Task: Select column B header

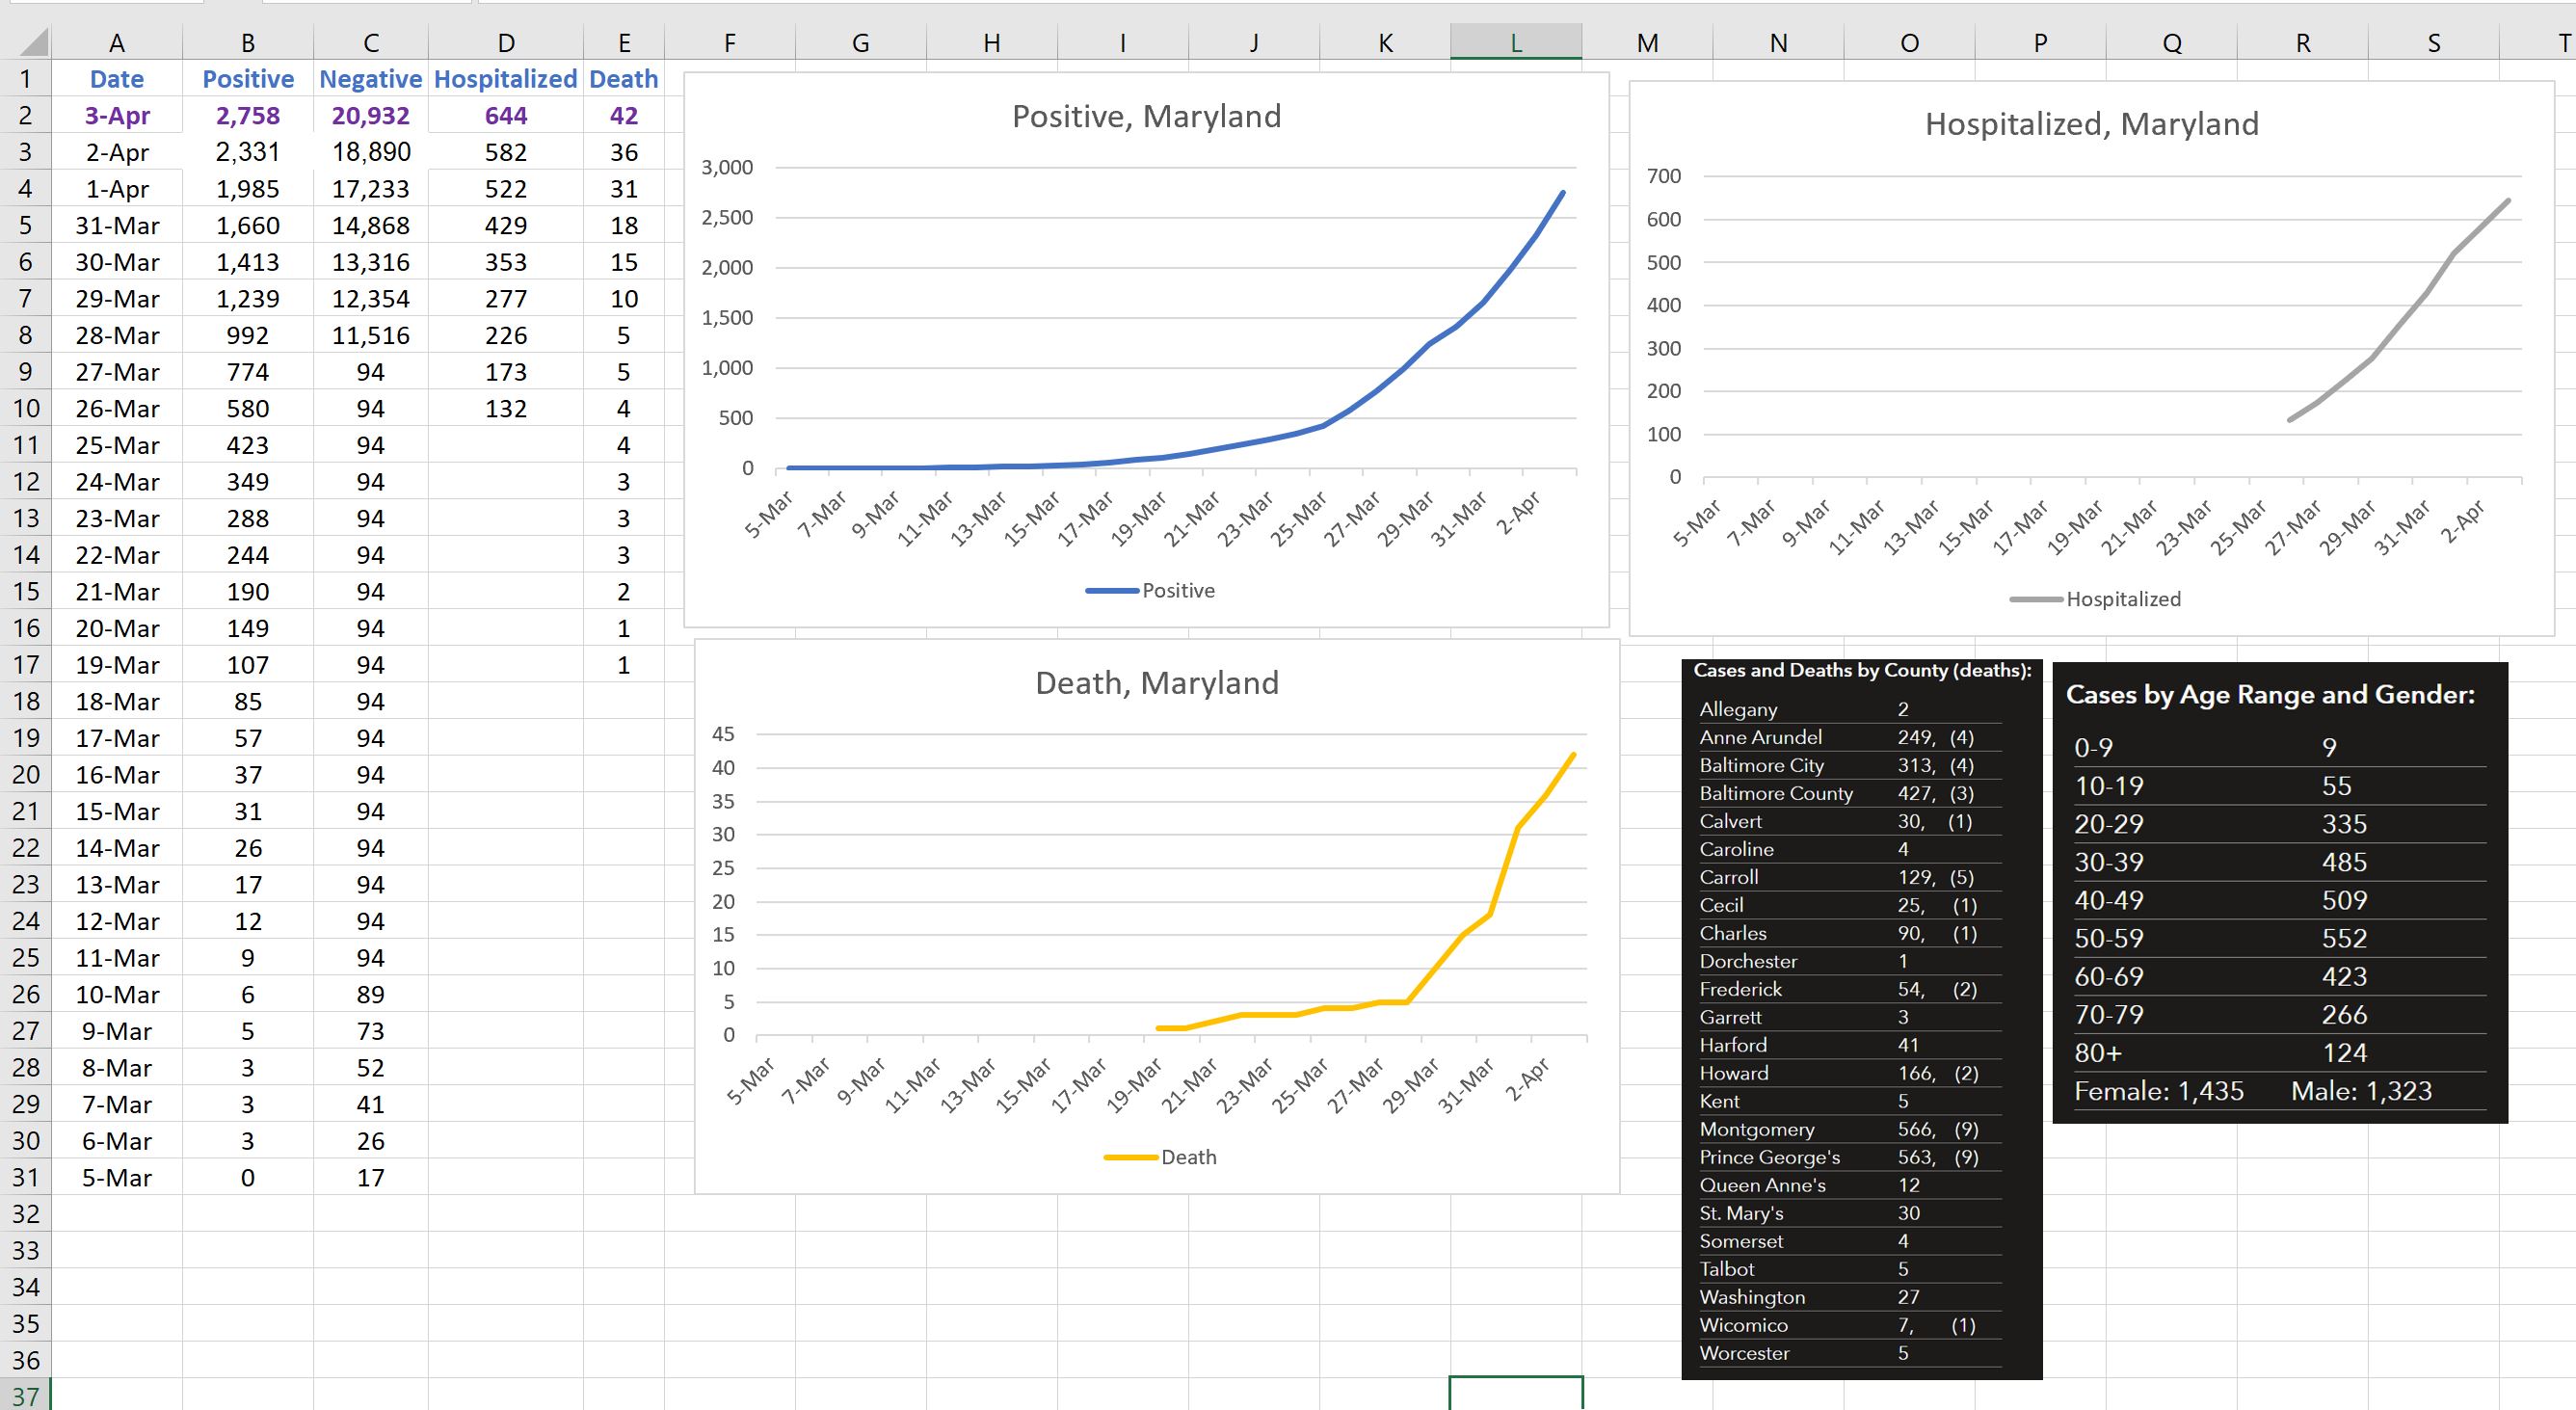Action: [x=248, y=43]
